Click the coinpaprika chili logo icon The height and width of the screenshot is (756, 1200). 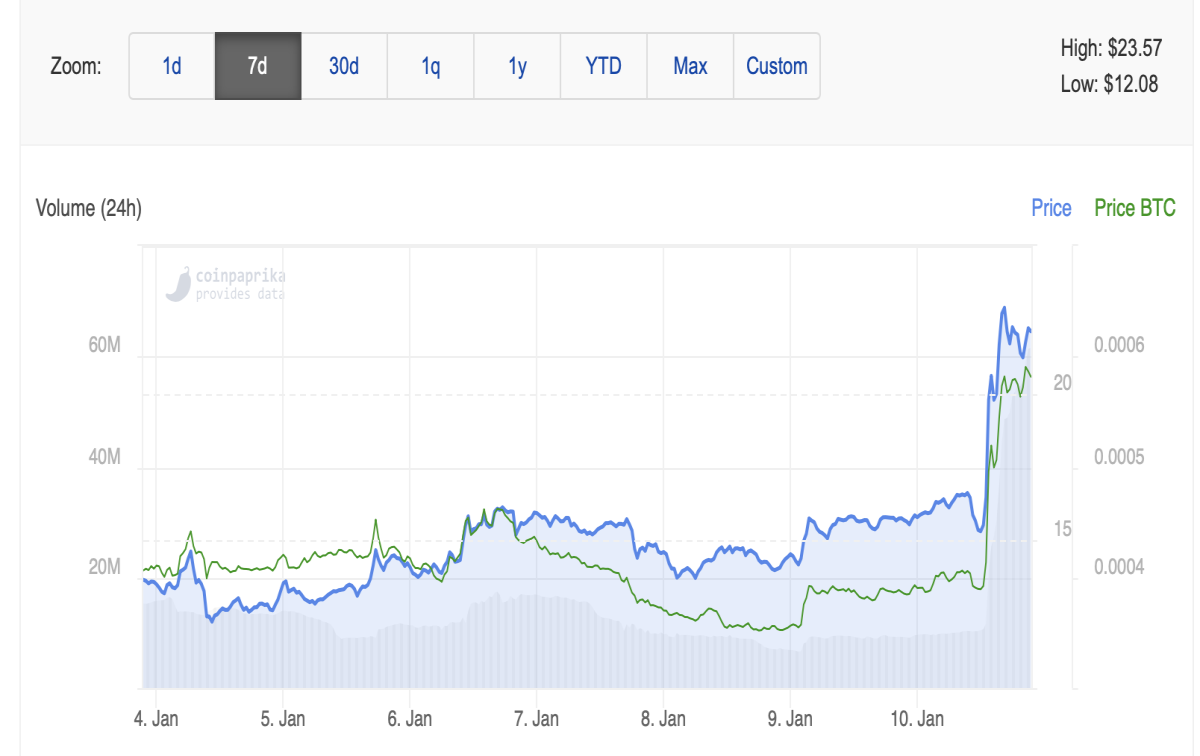point(178,284)
